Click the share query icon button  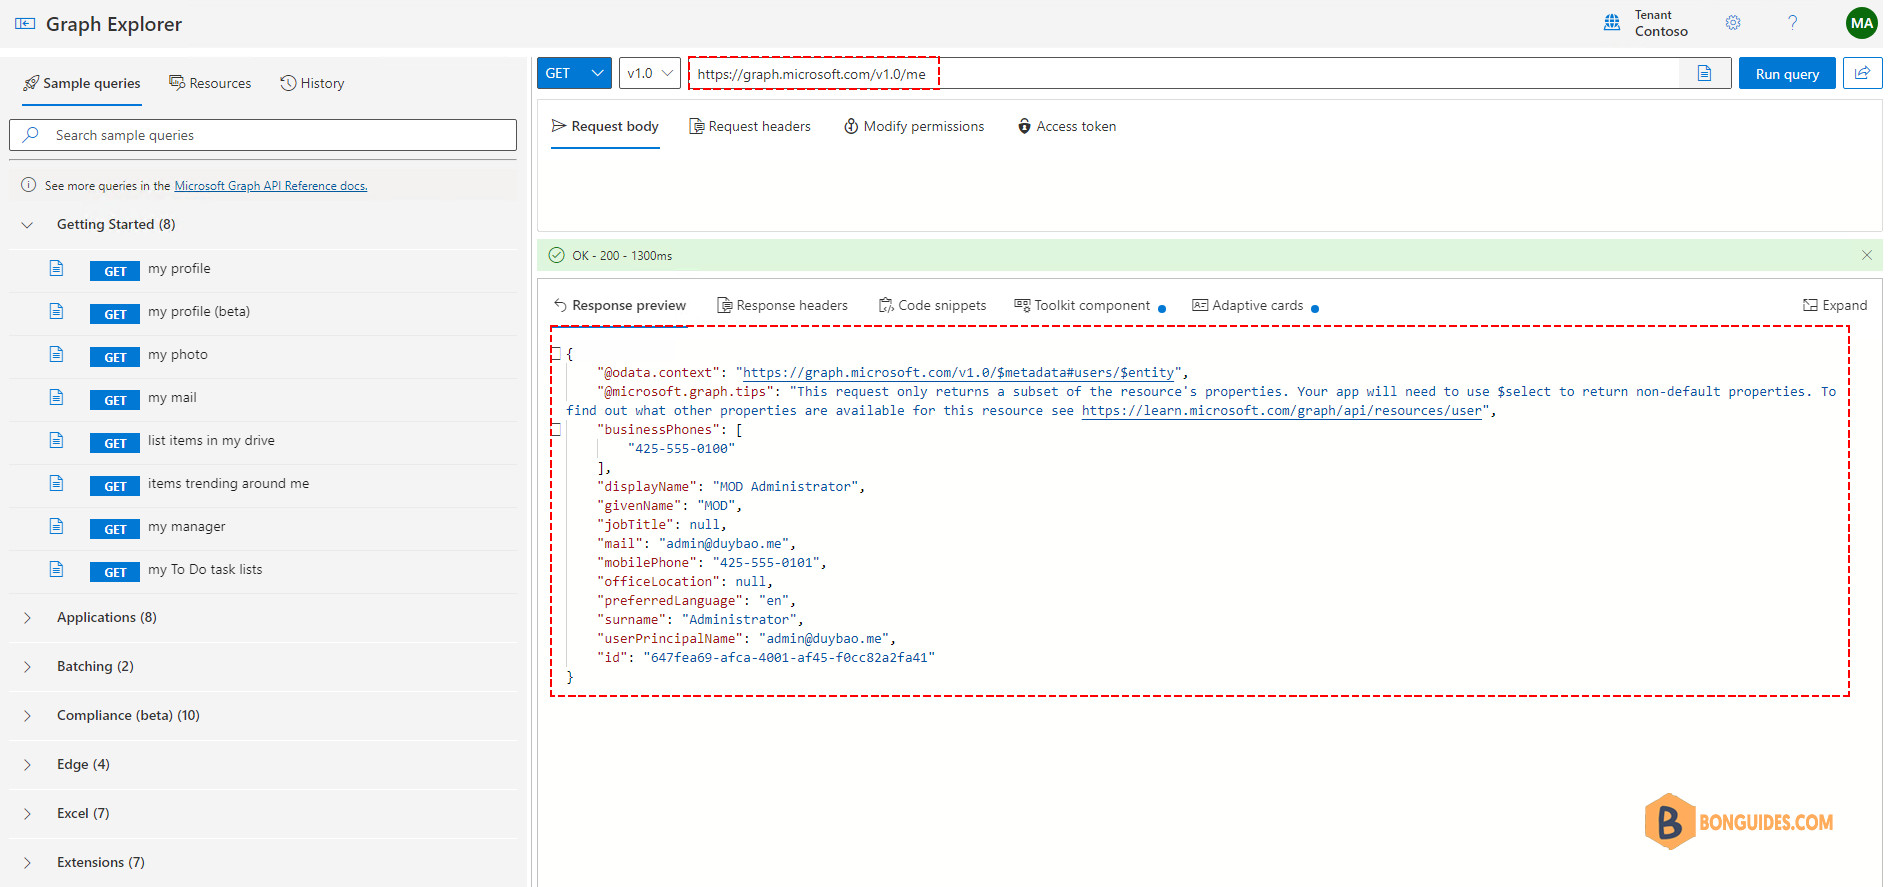(x=1862, y=73)
